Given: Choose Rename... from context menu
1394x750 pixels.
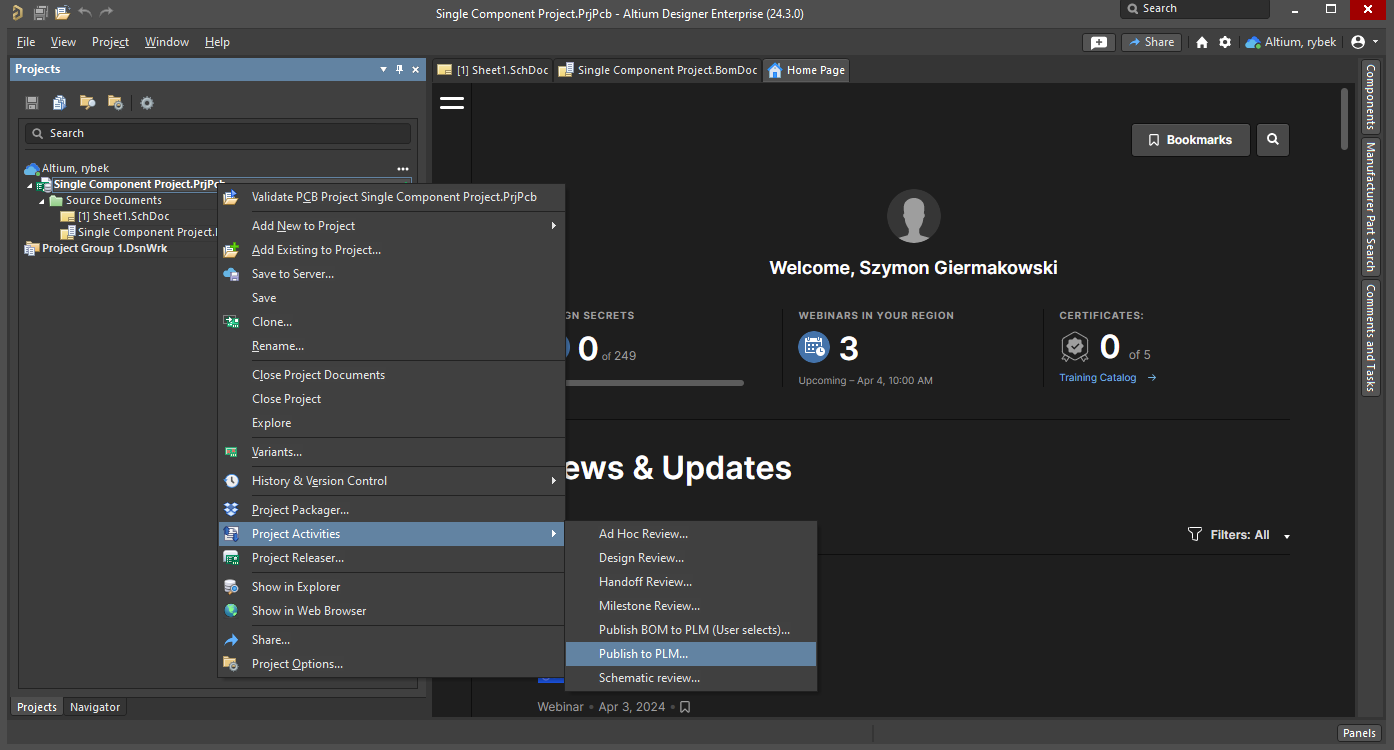Looking at the screenshot, I should pos(392,346).
